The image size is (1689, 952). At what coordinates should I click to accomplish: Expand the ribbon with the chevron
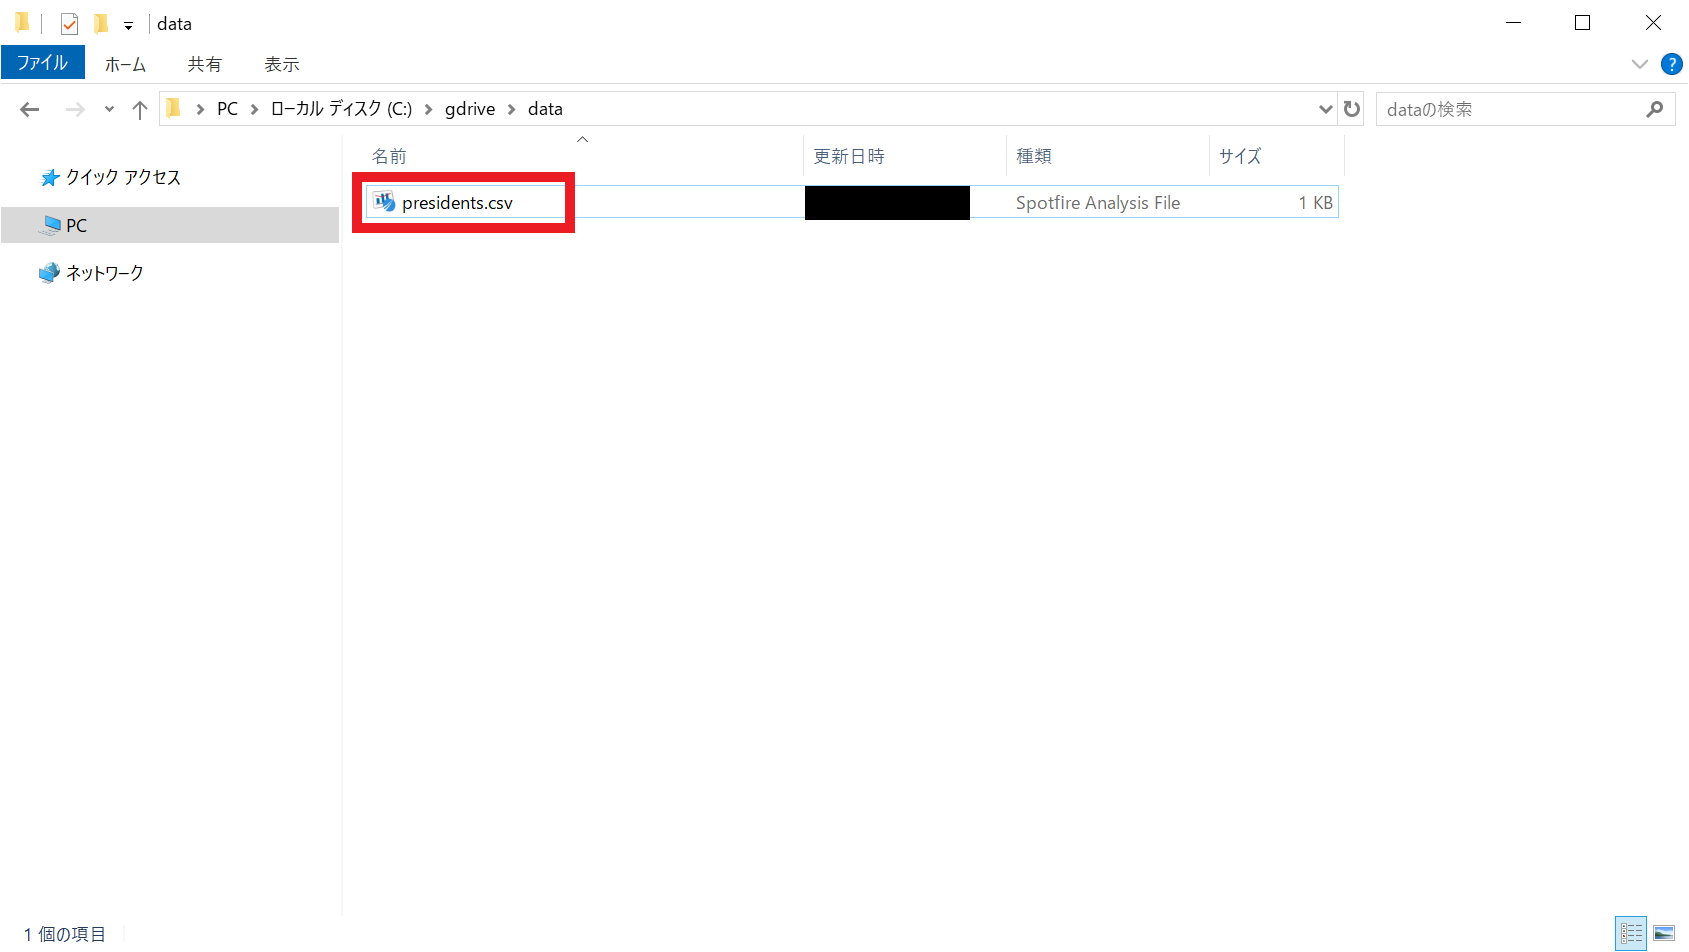click(x=1639, y=64)
